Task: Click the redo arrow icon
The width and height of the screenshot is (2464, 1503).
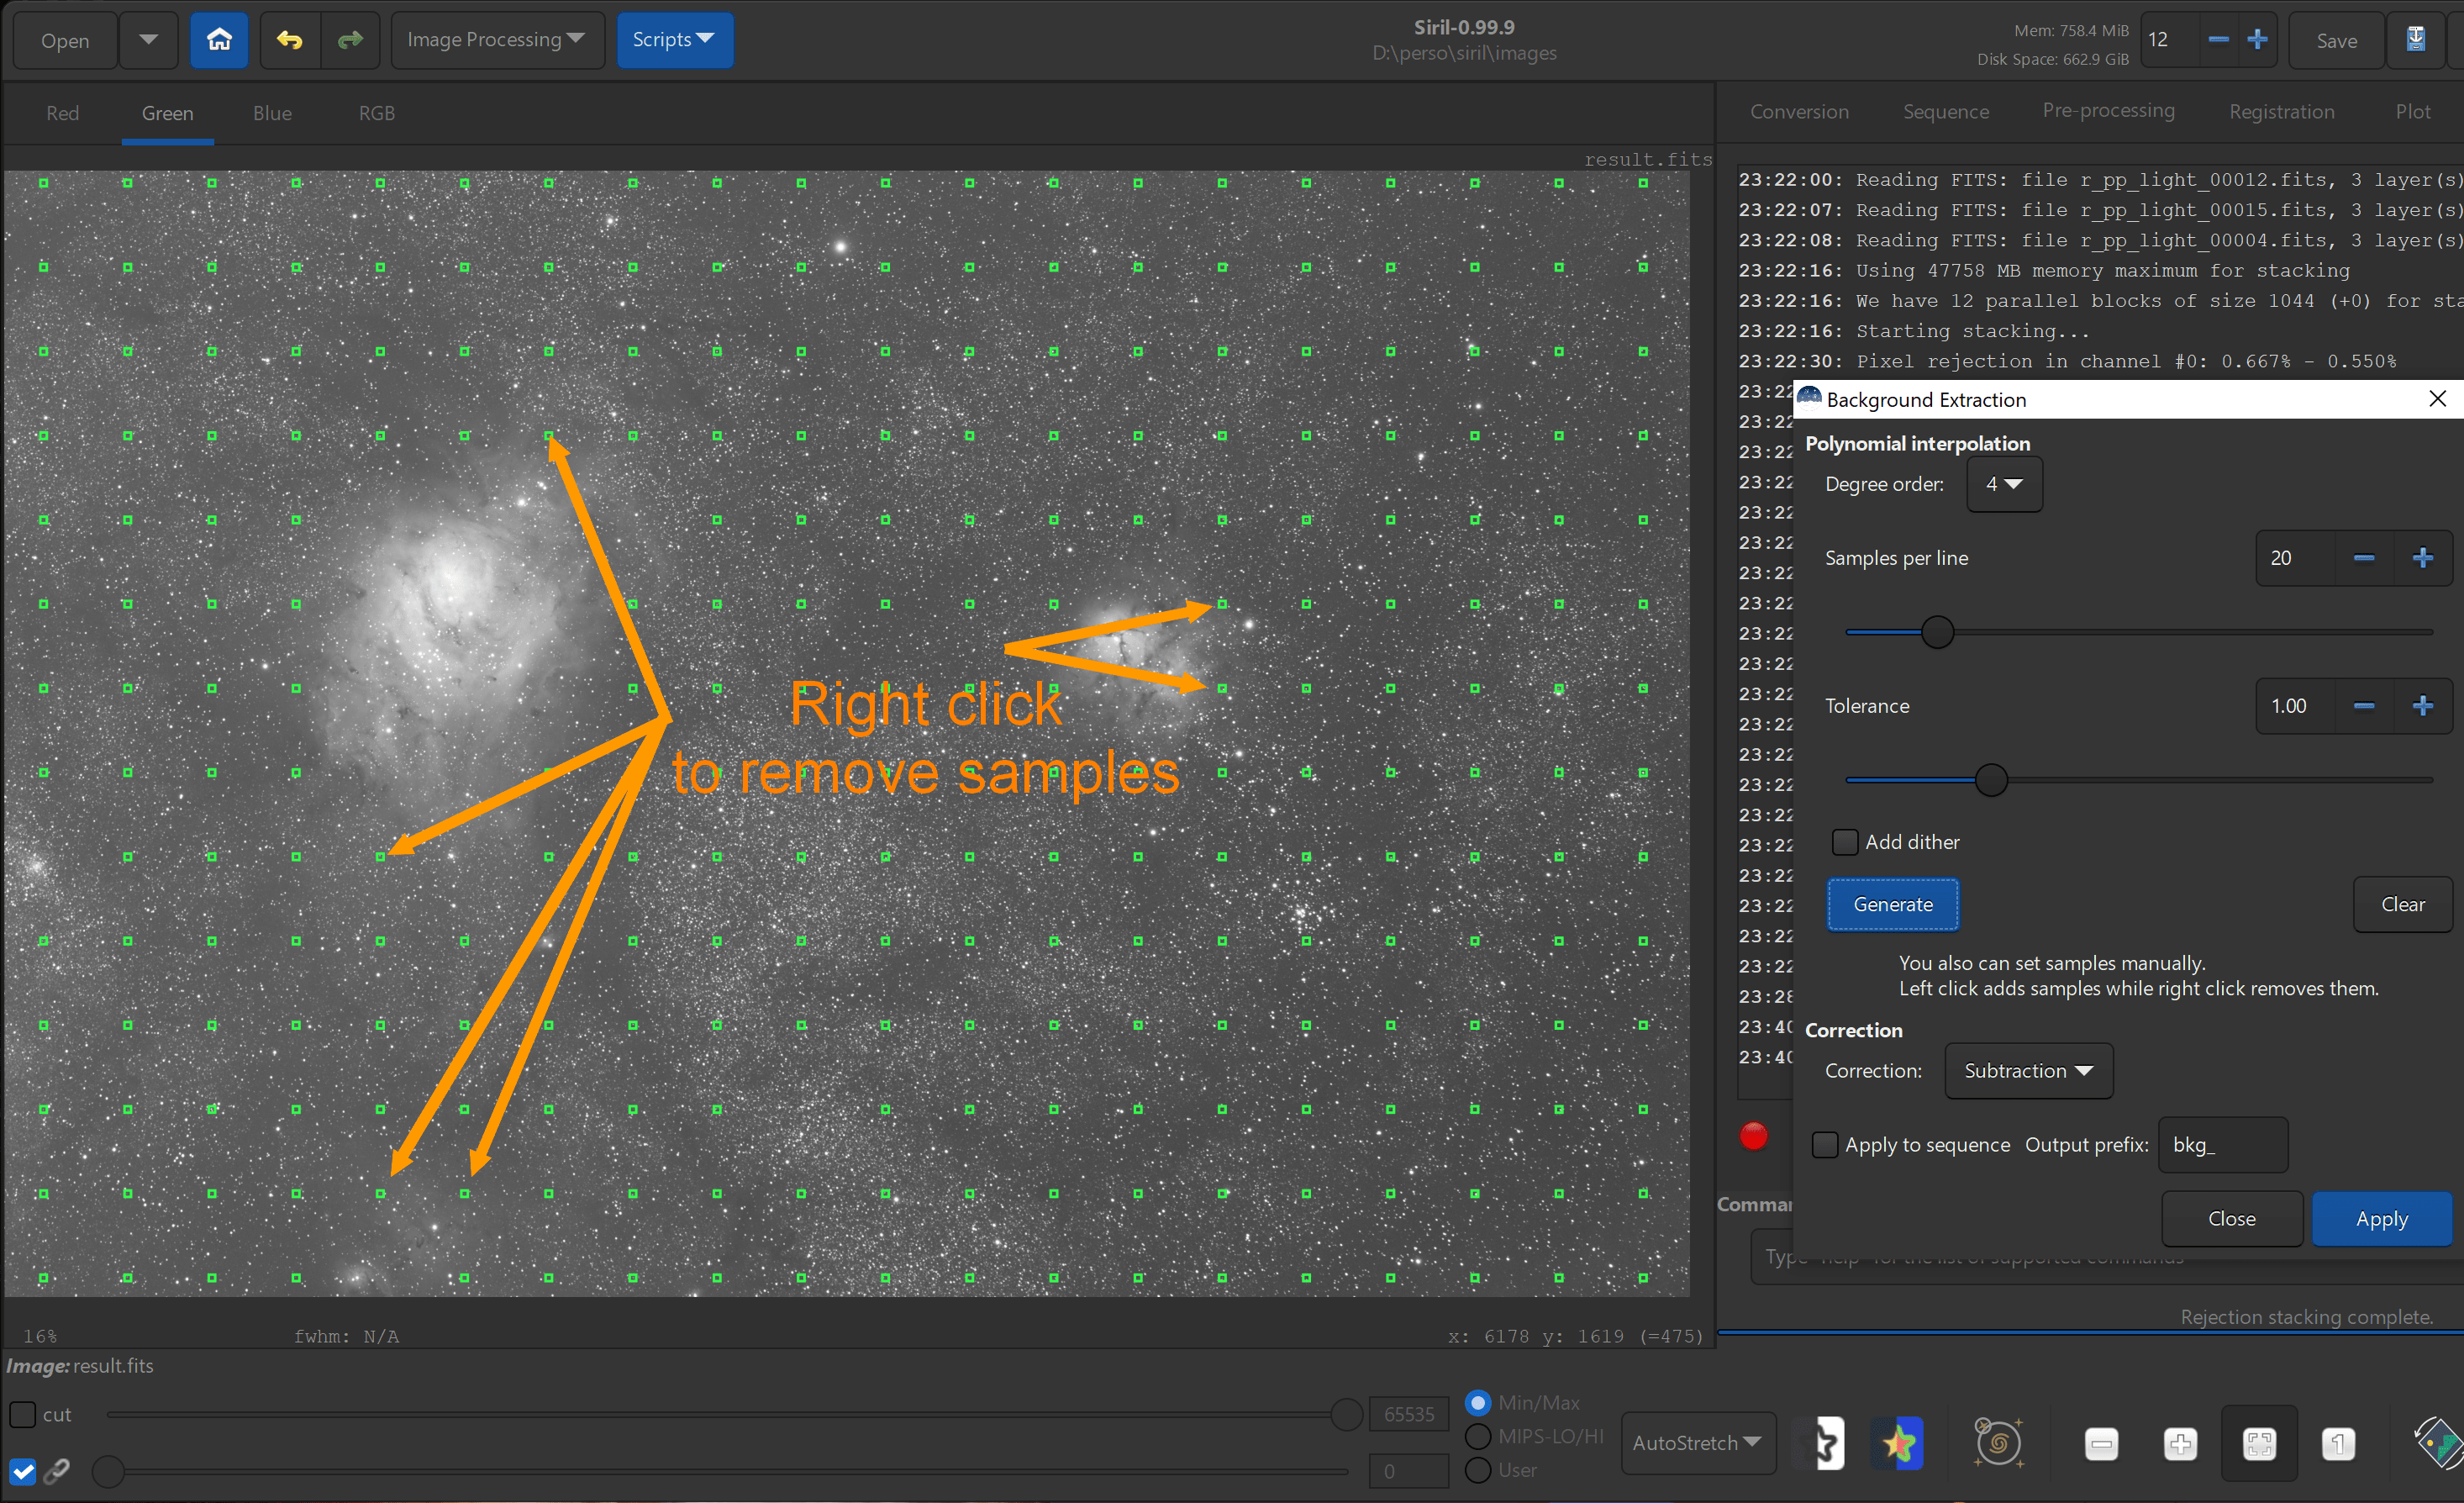Action: (x=350, y=40)
